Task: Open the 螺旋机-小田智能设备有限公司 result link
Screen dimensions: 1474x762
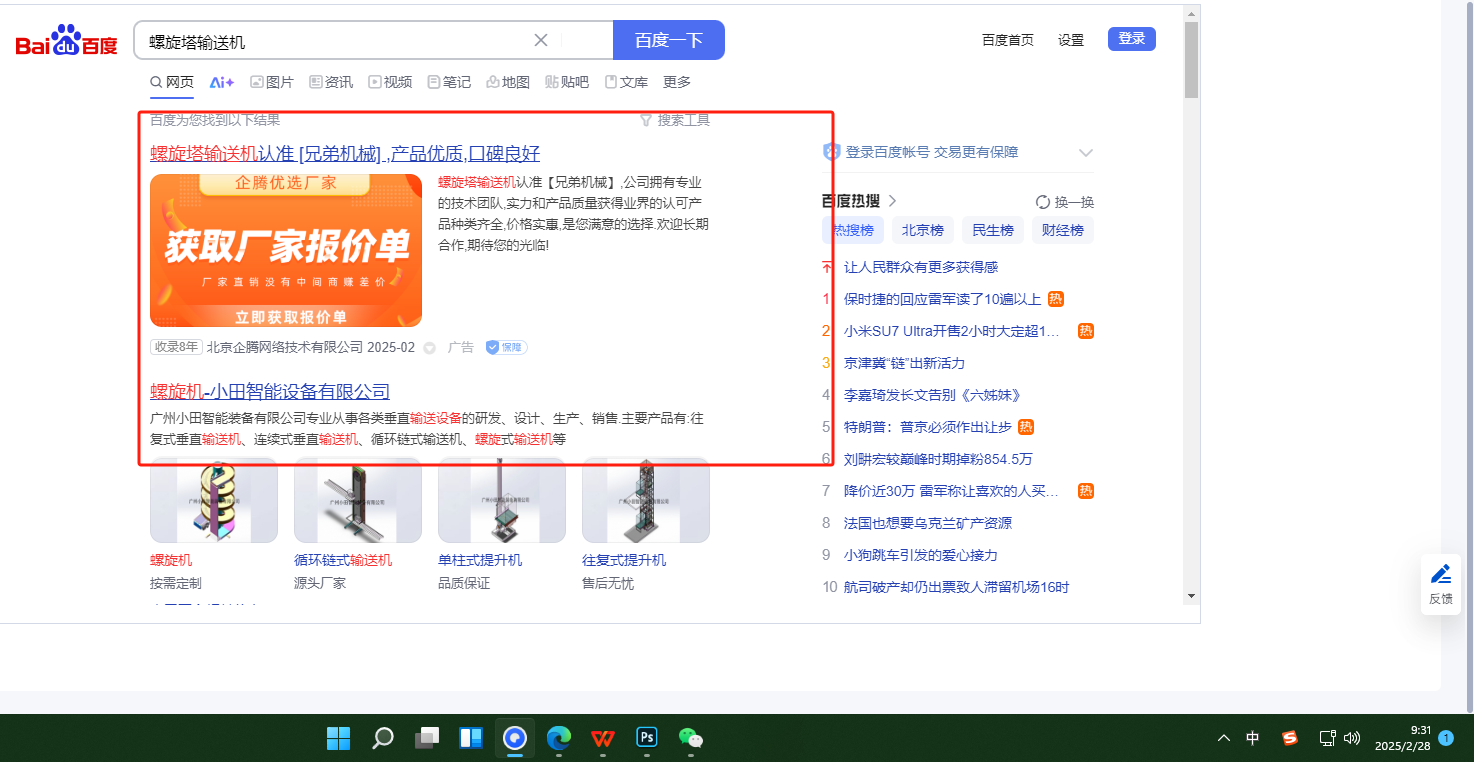Action: pyautogui.click(x=270, y=392)
